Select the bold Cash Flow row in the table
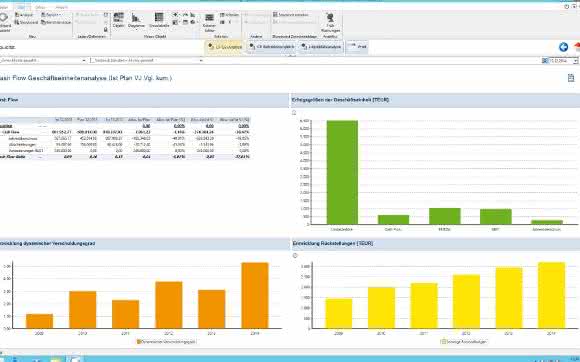Screen dimensions: 580x362 [x=125, y=132]
